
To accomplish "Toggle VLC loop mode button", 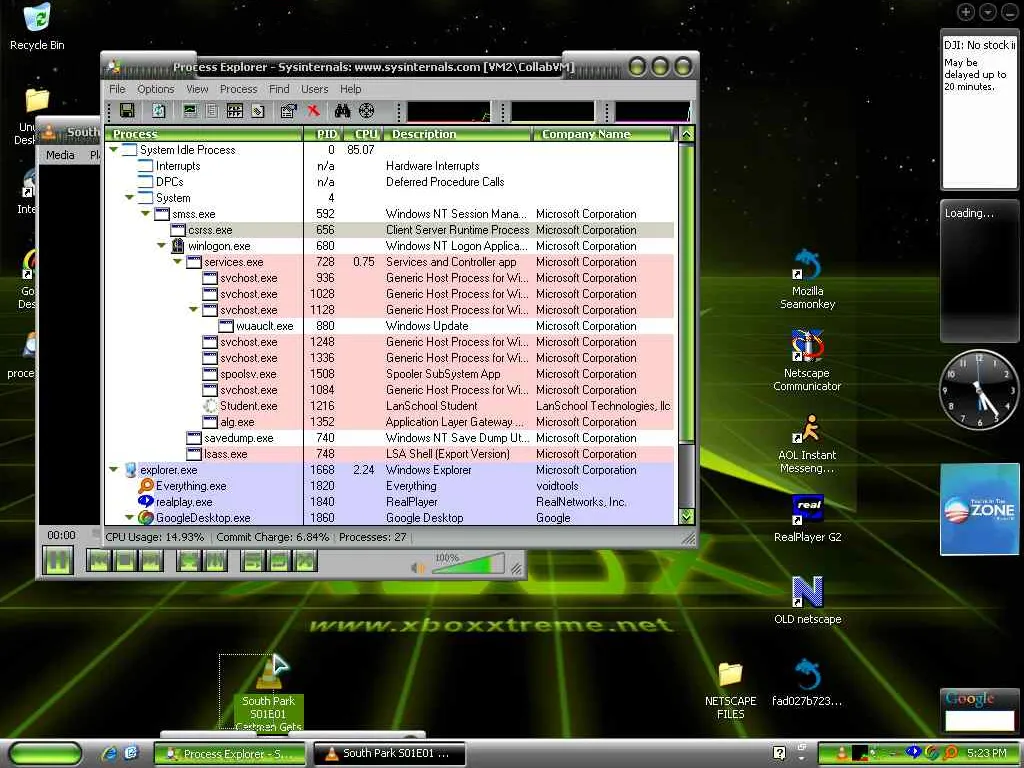I will pyautogui.click(x=279, y=560).
